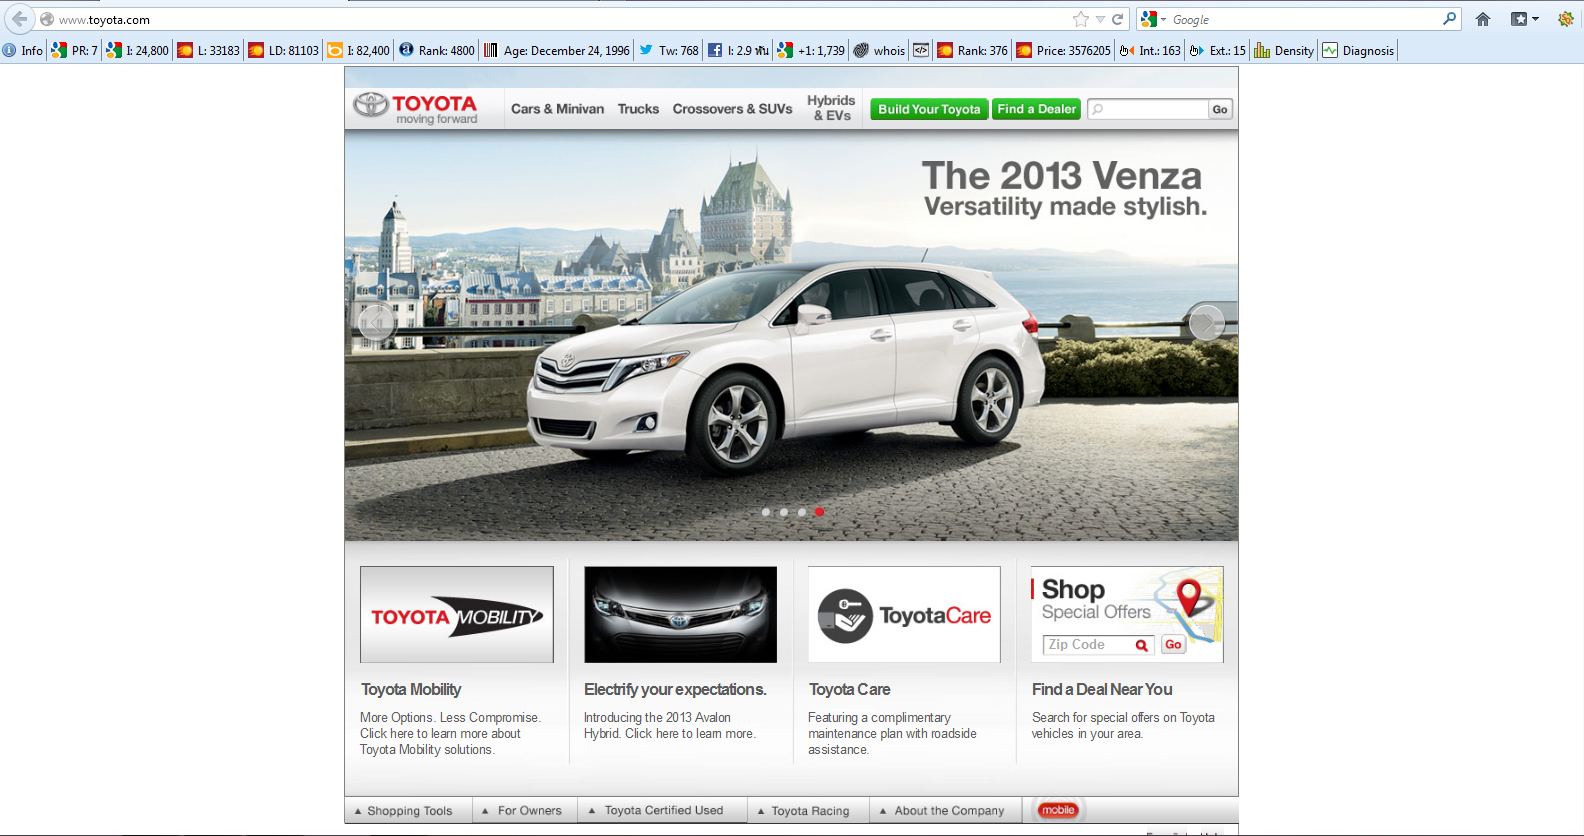The height and width of the screenshot is (836, 1584).
Task: Show next slide with right carousel arrow
Action: tap(1207, 323)
